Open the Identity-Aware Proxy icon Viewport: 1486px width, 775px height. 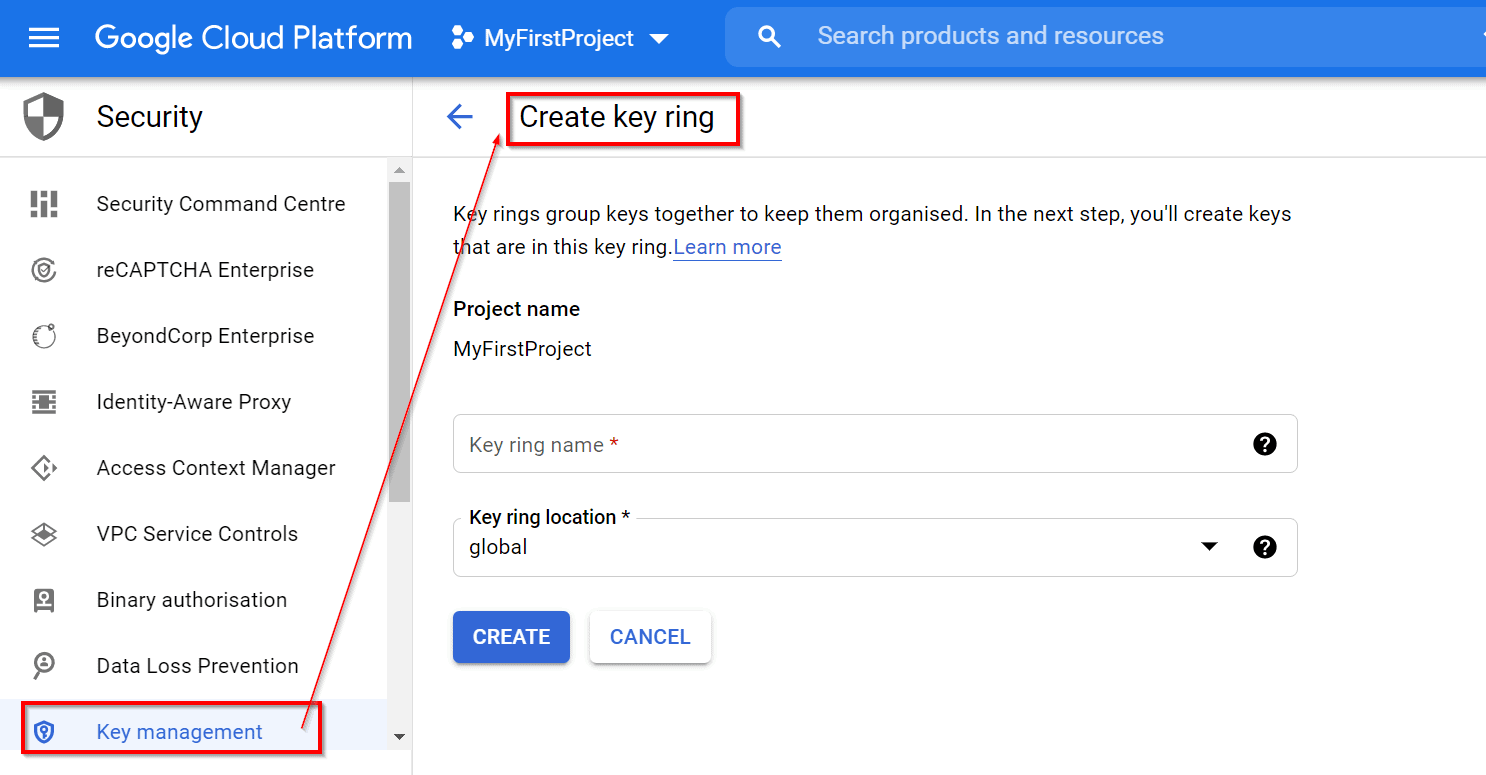click(x=44, y=402)
